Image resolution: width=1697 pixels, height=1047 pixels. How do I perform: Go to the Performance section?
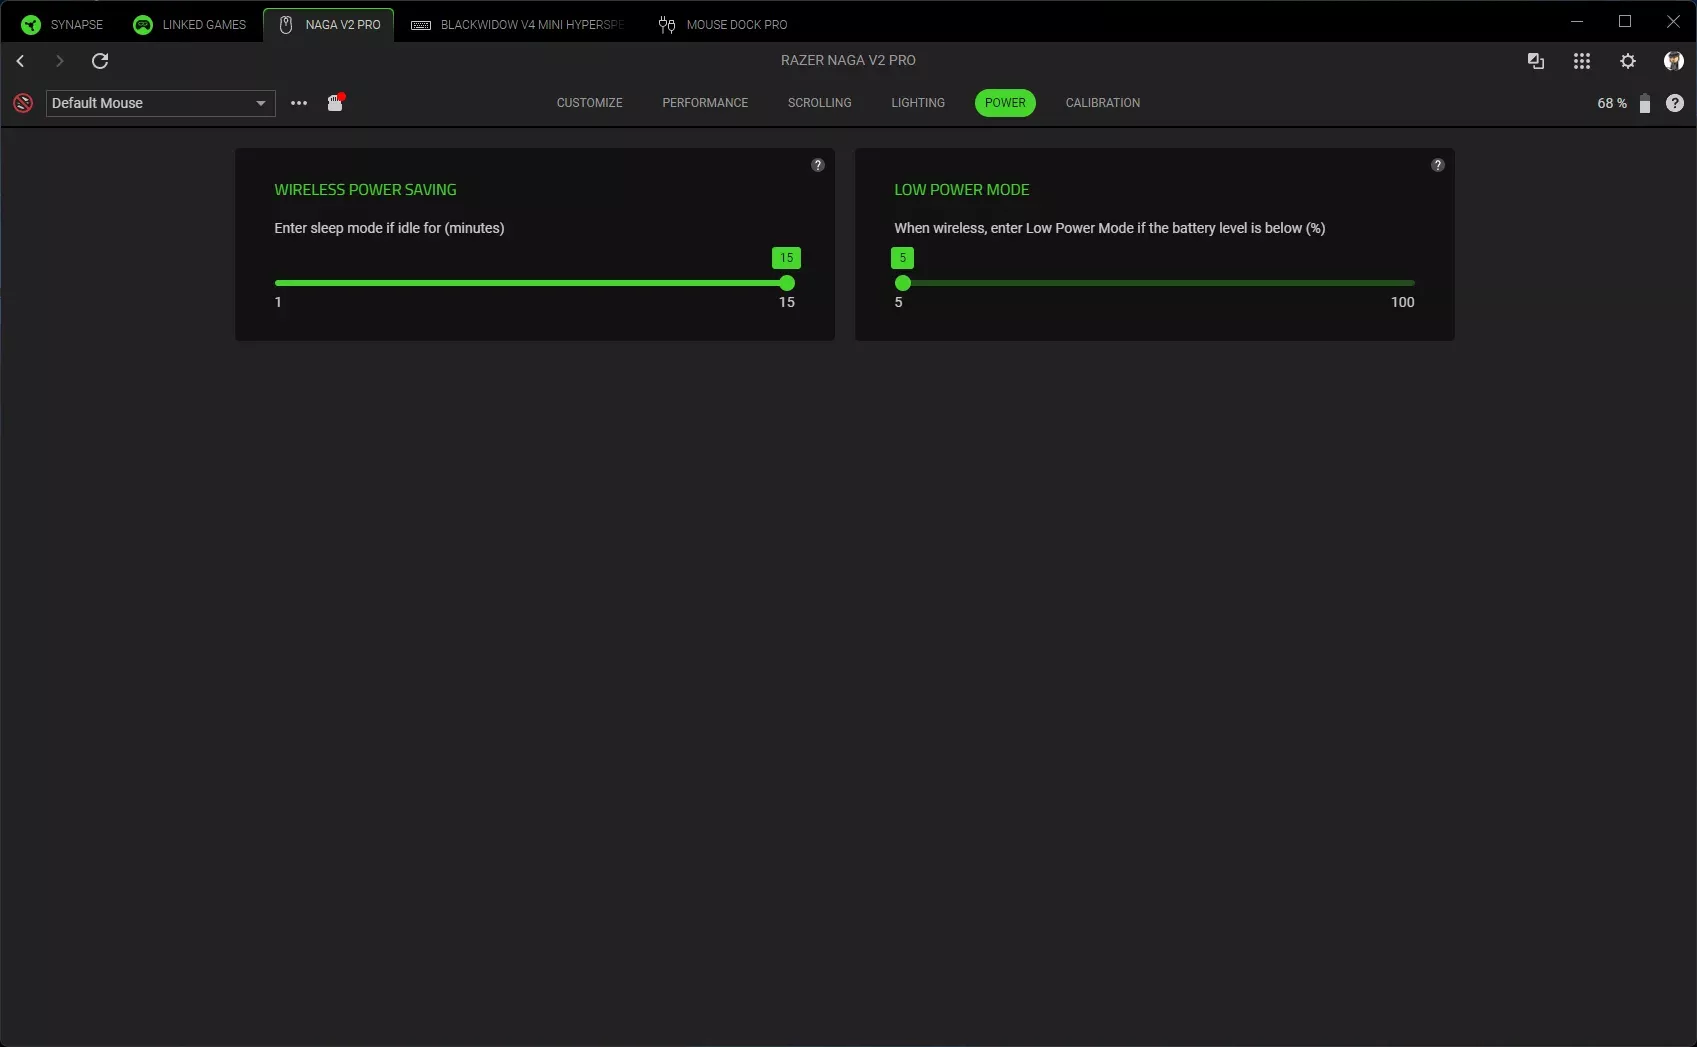[705, 103]
